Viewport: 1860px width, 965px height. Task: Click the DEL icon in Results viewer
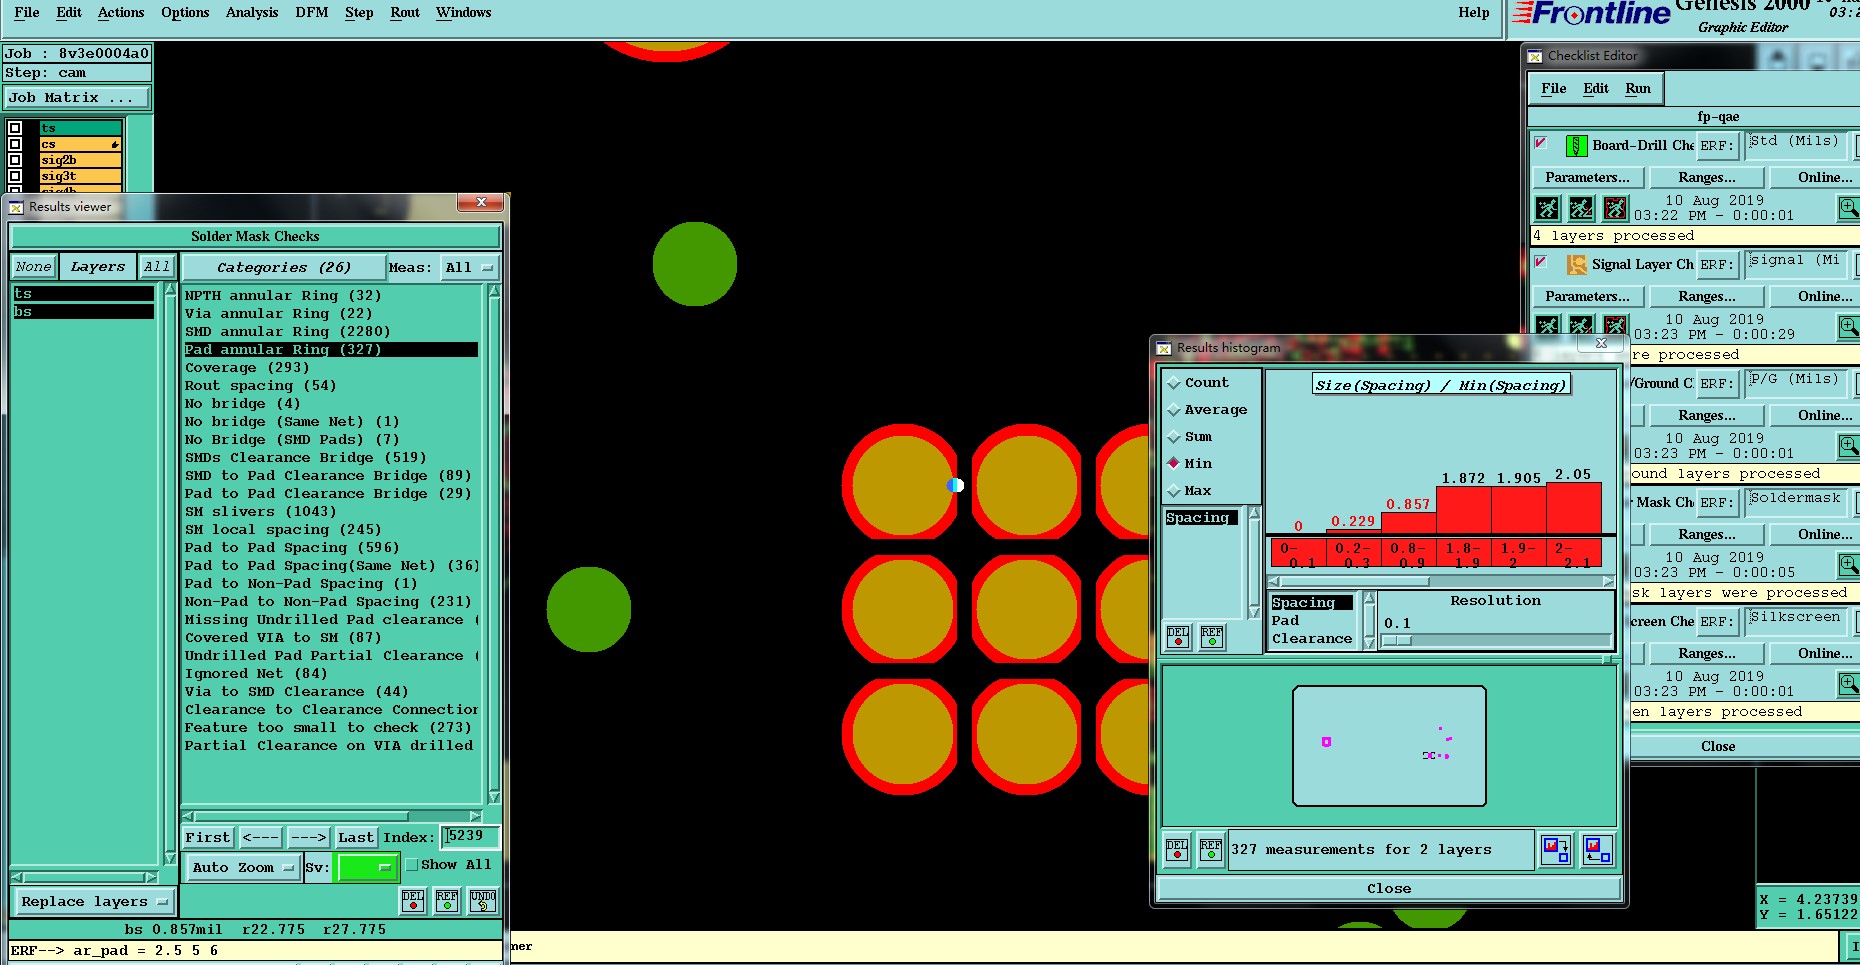click(x=413, y=901)
